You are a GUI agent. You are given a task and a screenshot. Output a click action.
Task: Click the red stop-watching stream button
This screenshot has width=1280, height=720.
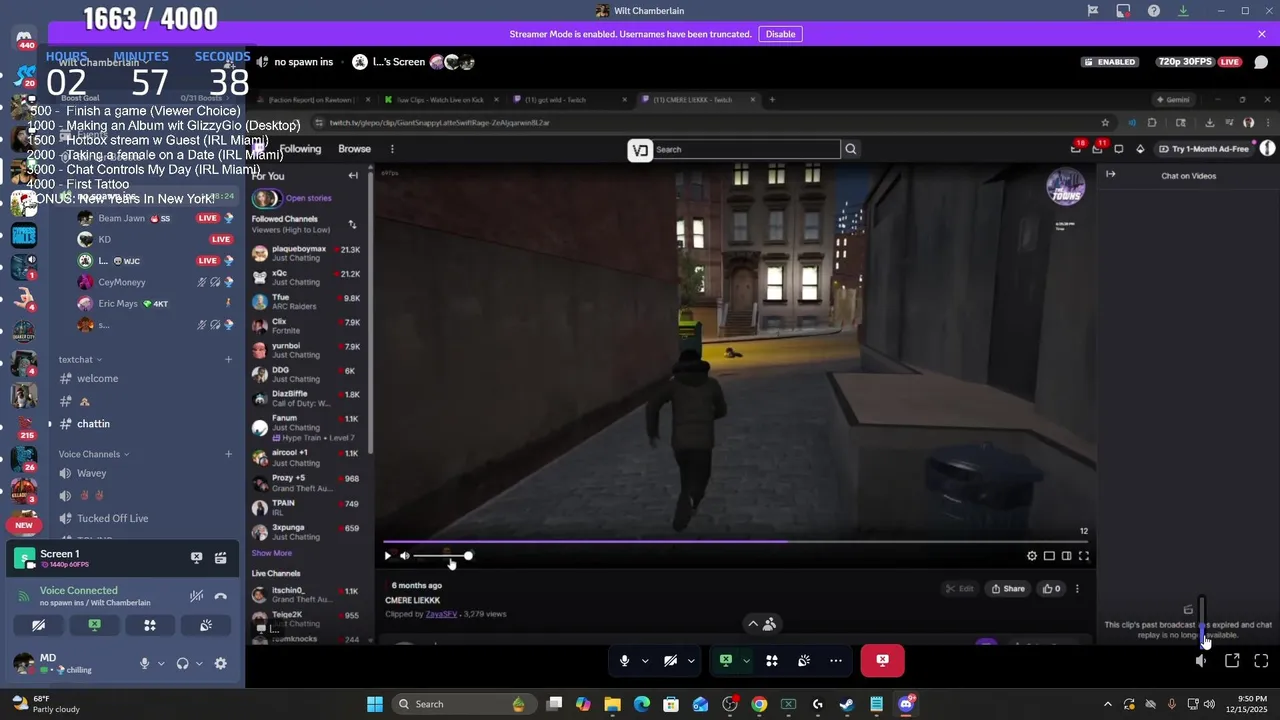tap(882, 661)
